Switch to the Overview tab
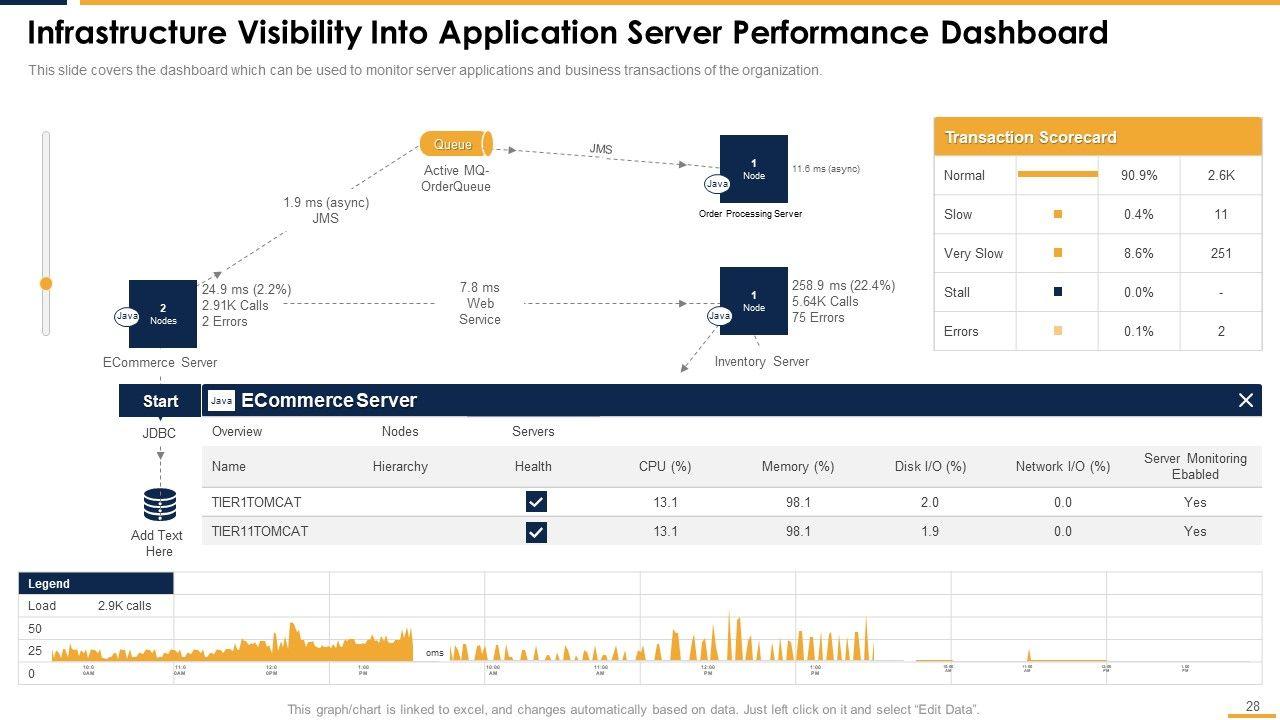1280x720 pixels. tap(237, 432)
